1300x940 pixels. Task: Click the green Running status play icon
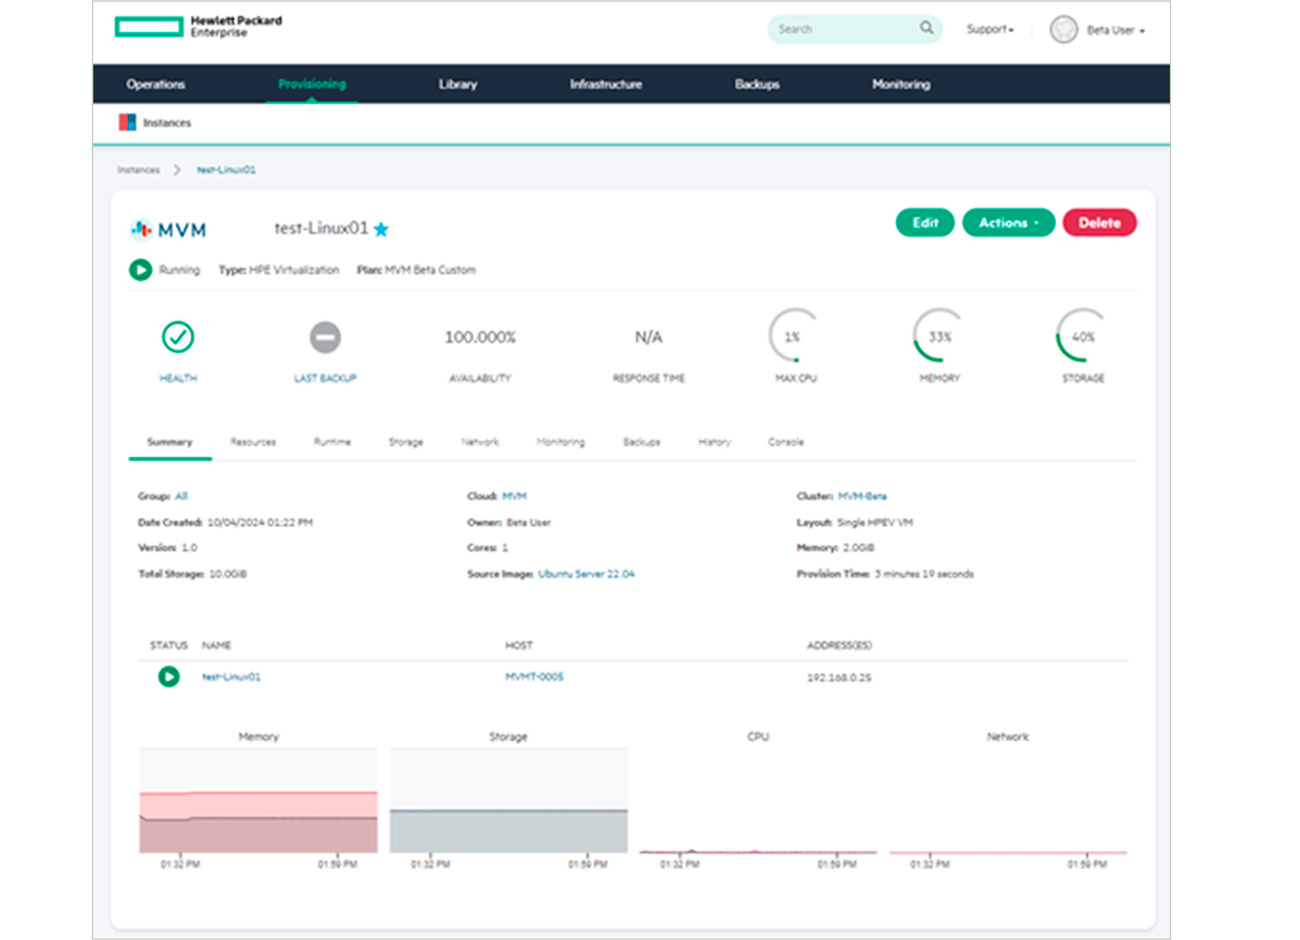[140, 270]
